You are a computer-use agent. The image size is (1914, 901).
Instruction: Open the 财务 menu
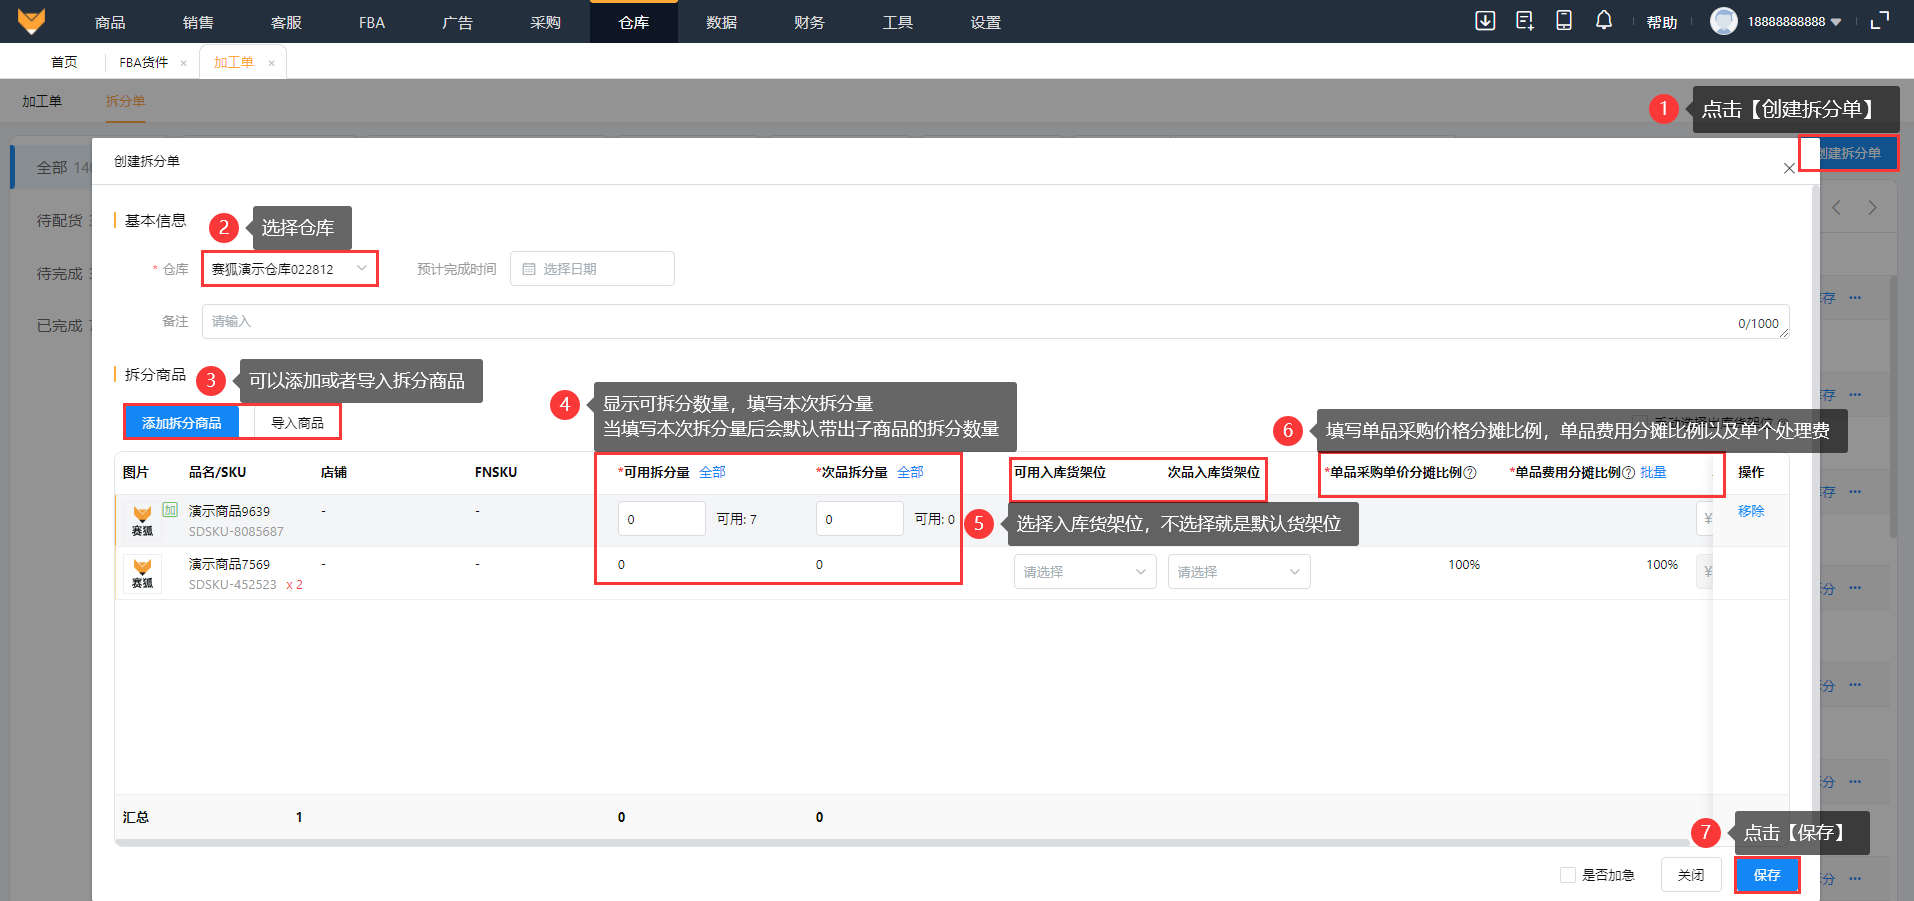pos(810,22)
